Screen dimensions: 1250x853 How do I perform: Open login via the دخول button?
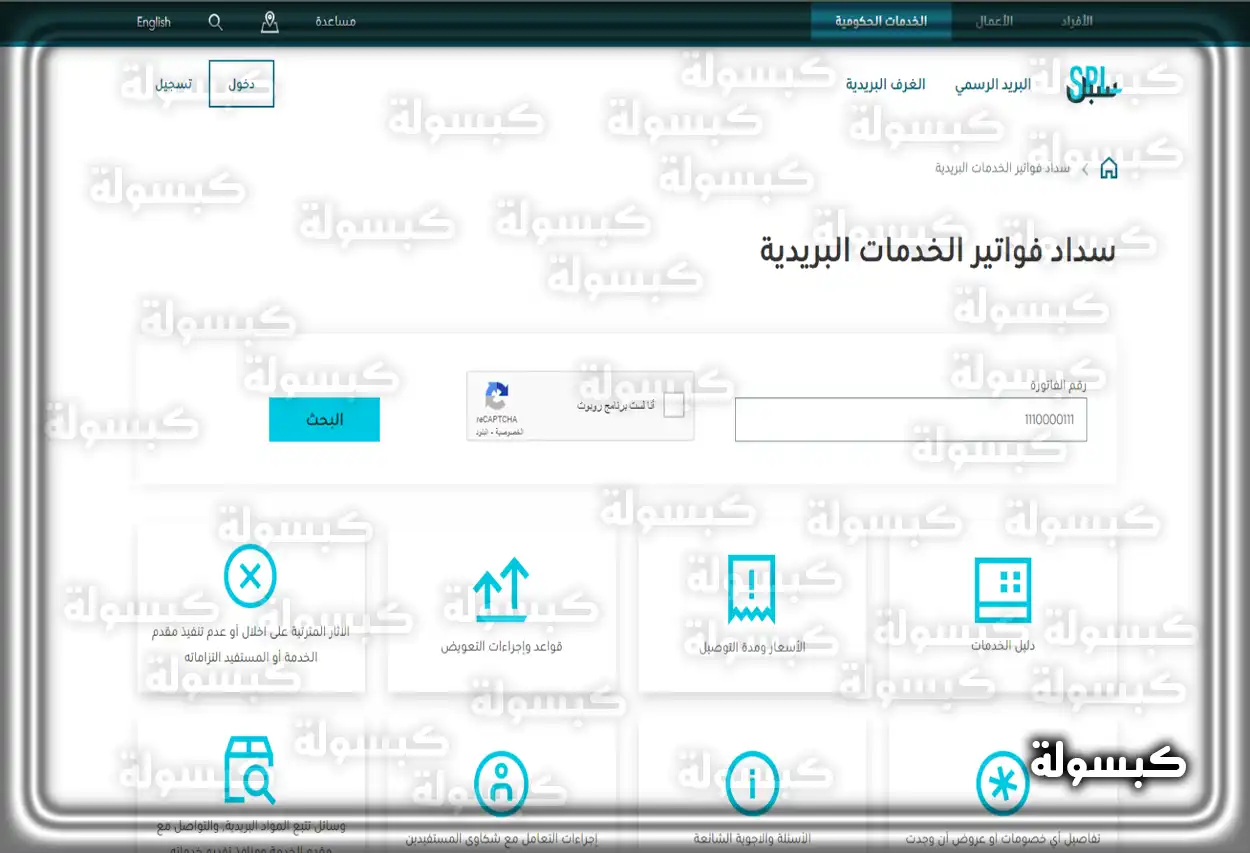click(241, 84)
